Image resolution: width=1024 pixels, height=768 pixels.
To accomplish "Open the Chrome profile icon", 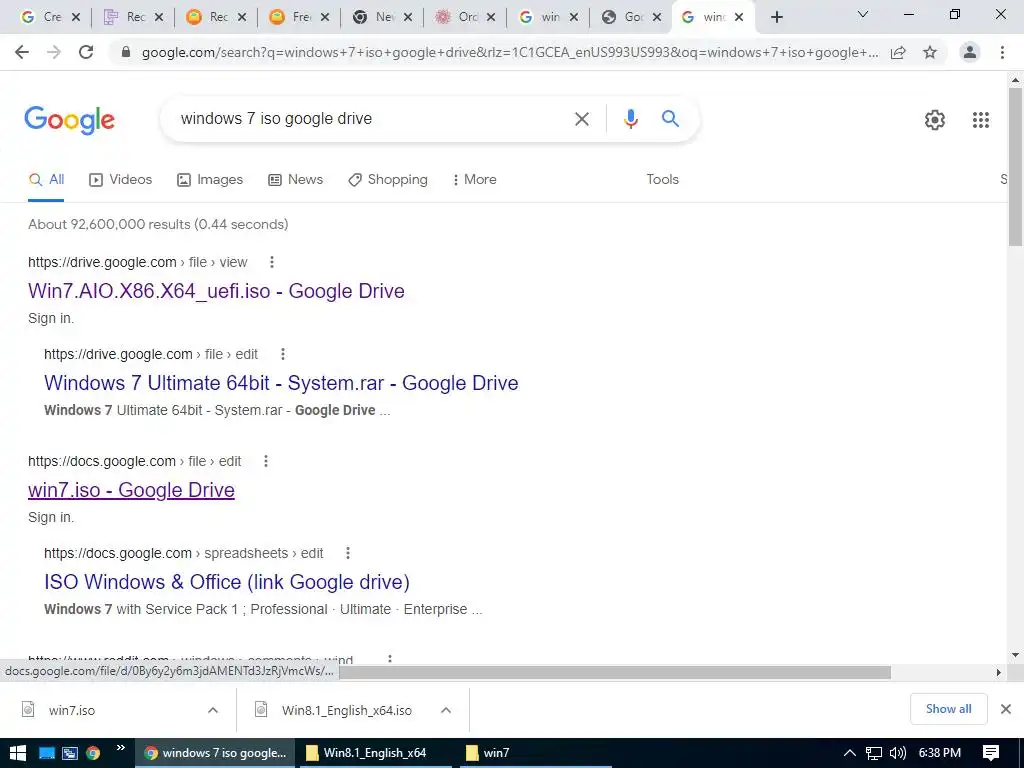I will (x=970, y=52).
